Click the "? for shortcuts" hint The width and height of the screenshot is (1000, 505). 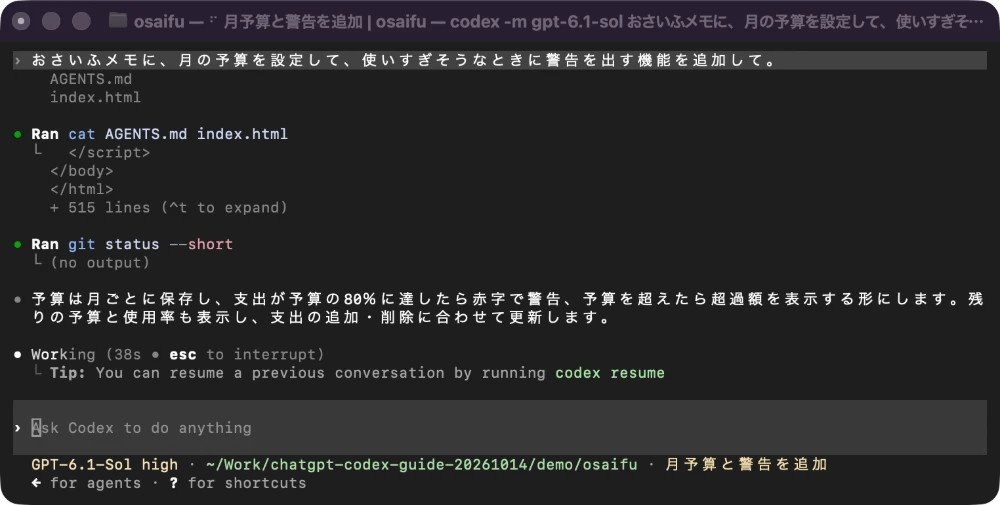pos(238,483)
